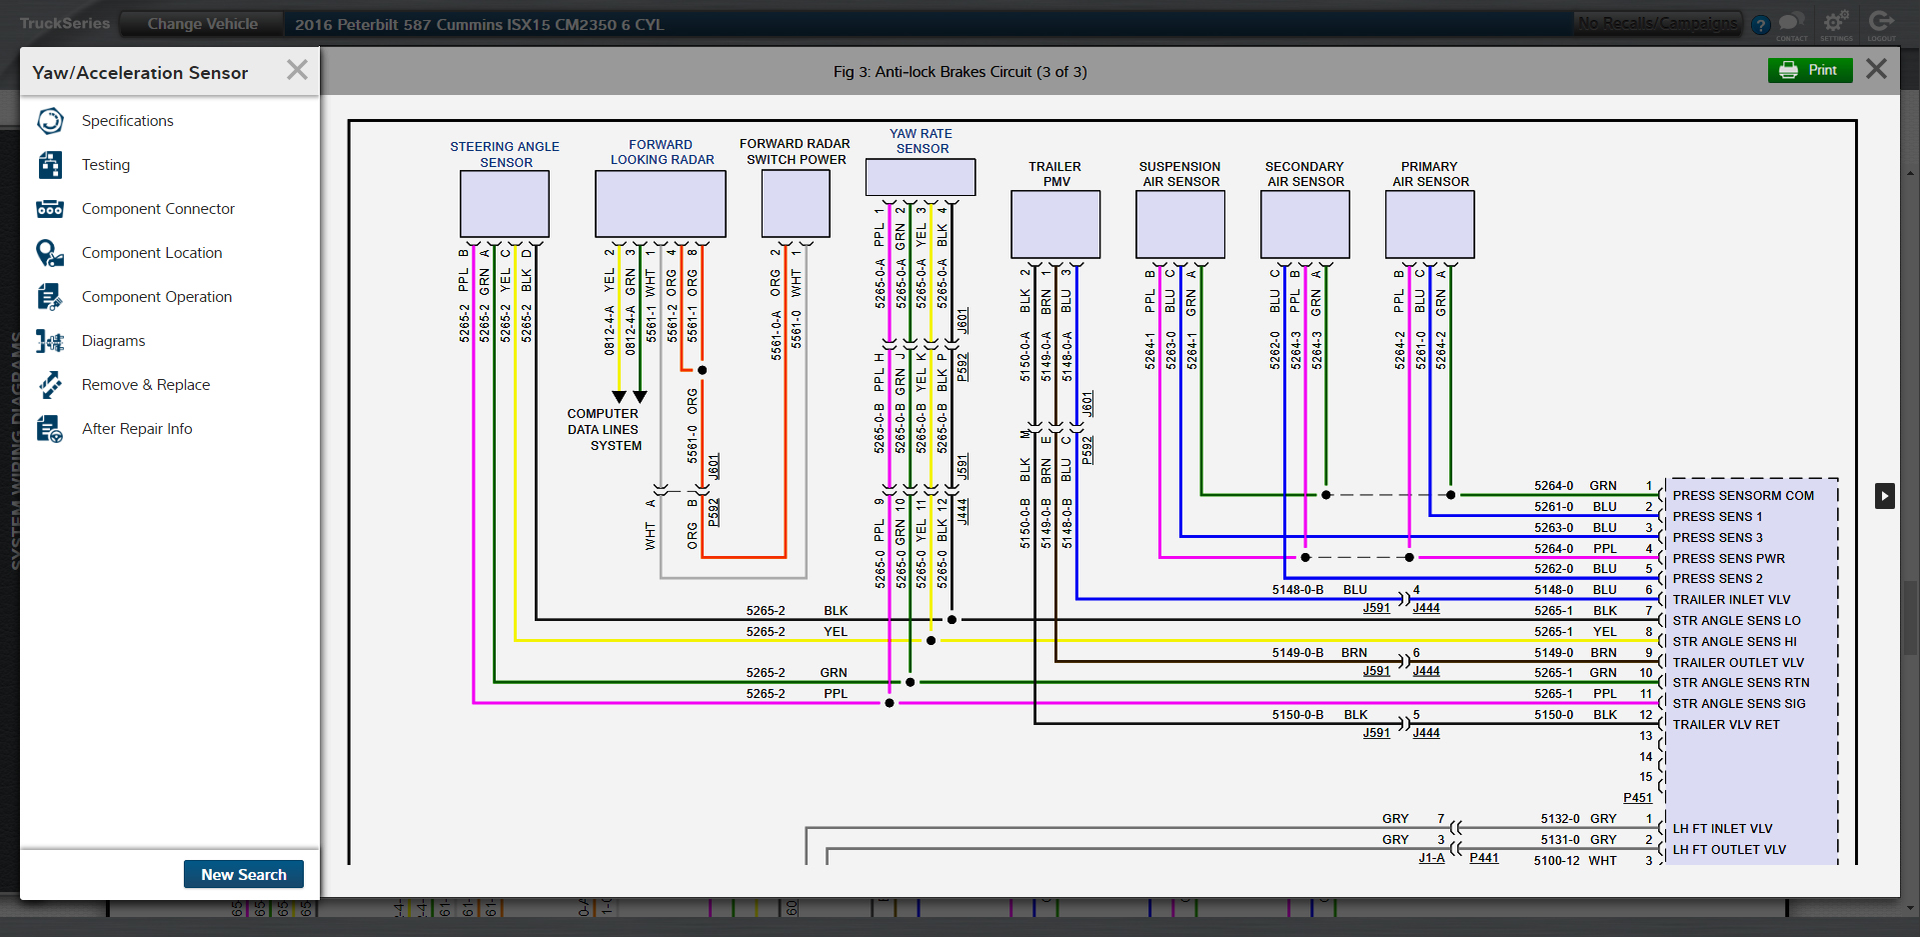Open the Contact support panel
The height and width of the screenshot is (937, 1920).
(x=1791, y=22)
